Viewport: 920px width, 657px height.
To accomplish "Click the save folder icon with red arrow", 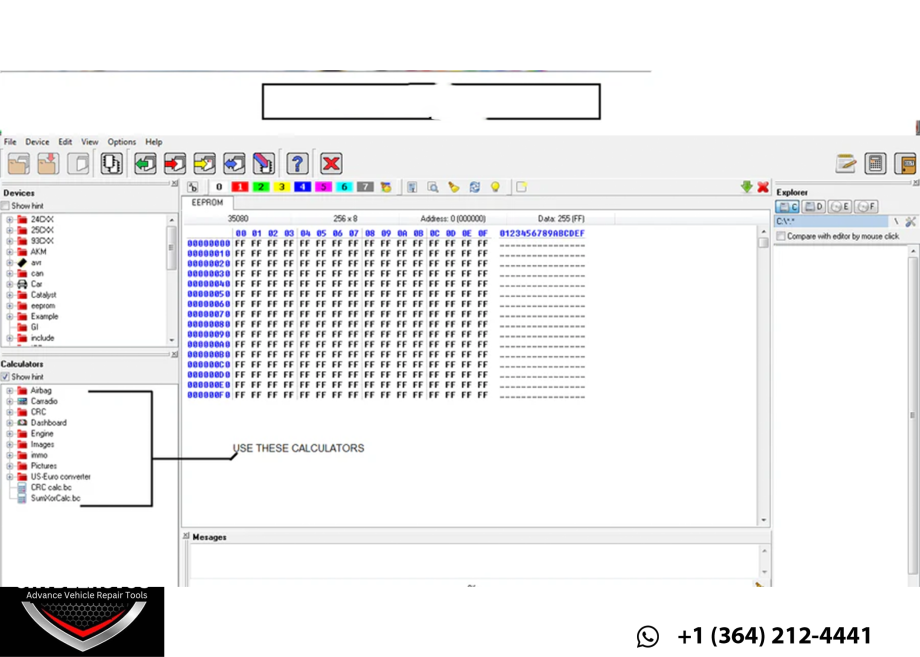I will click(x=48, y=164).
